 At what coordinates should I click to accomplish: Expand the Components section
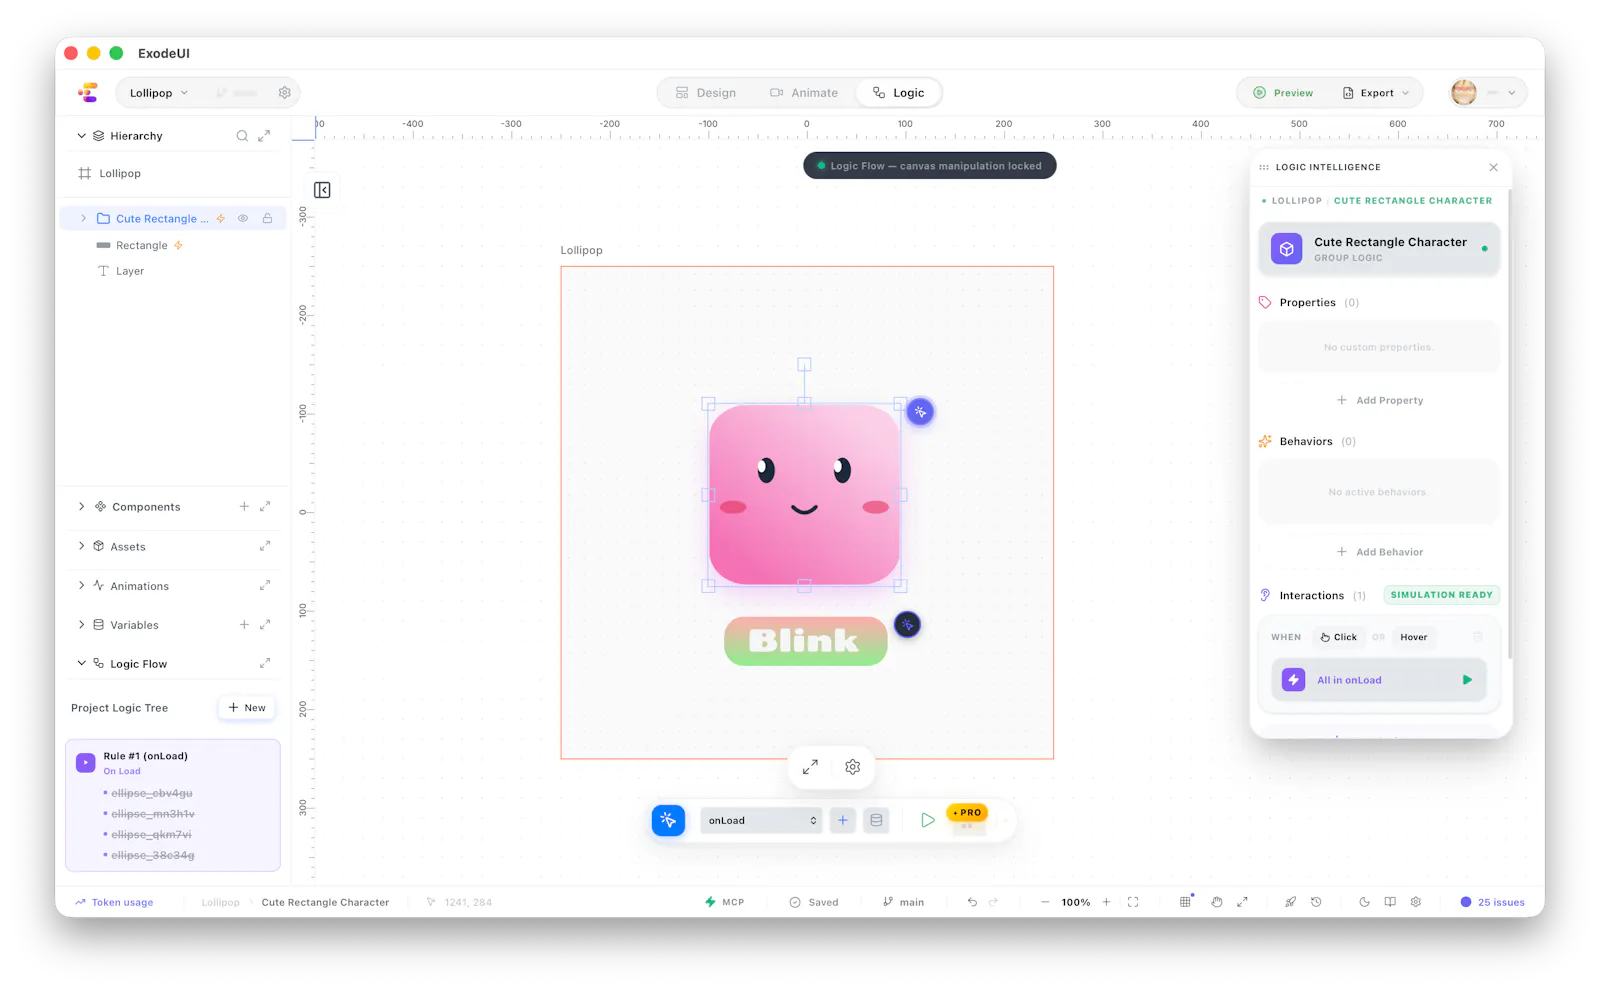(82, 507)
